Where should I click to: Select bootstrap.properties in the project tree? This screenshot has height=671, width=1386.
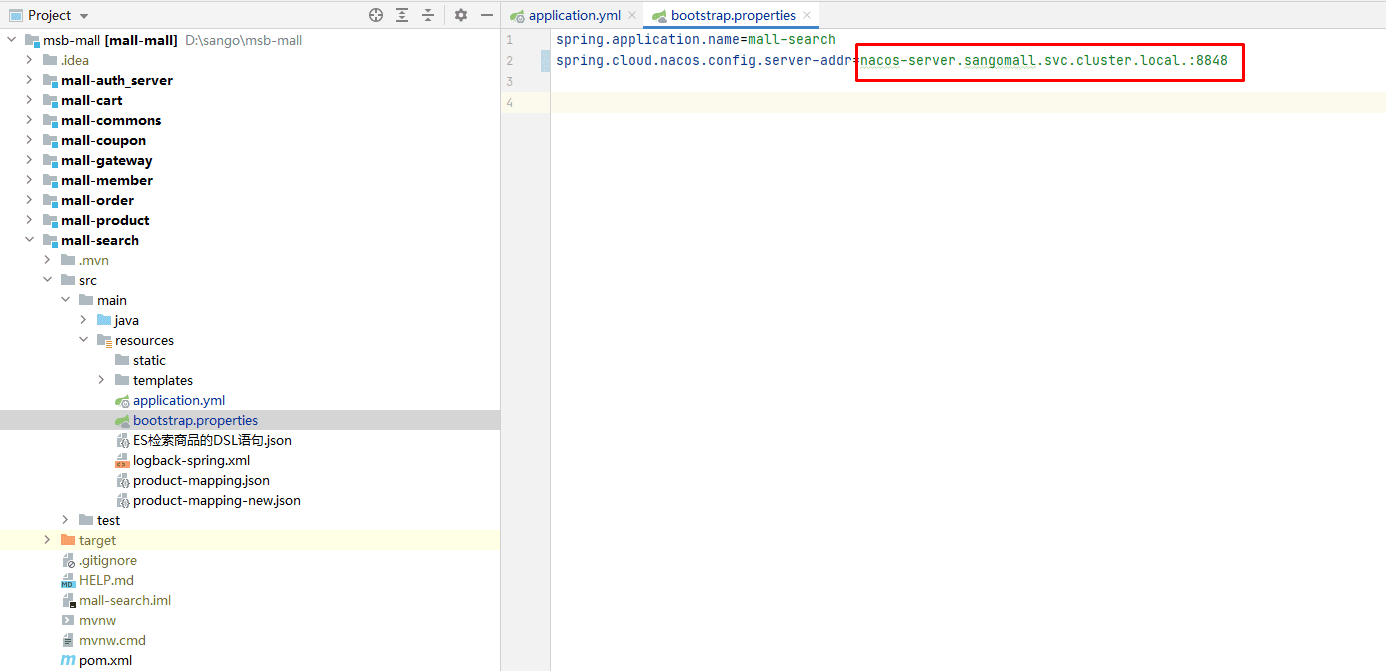click(x=195, y=420)
